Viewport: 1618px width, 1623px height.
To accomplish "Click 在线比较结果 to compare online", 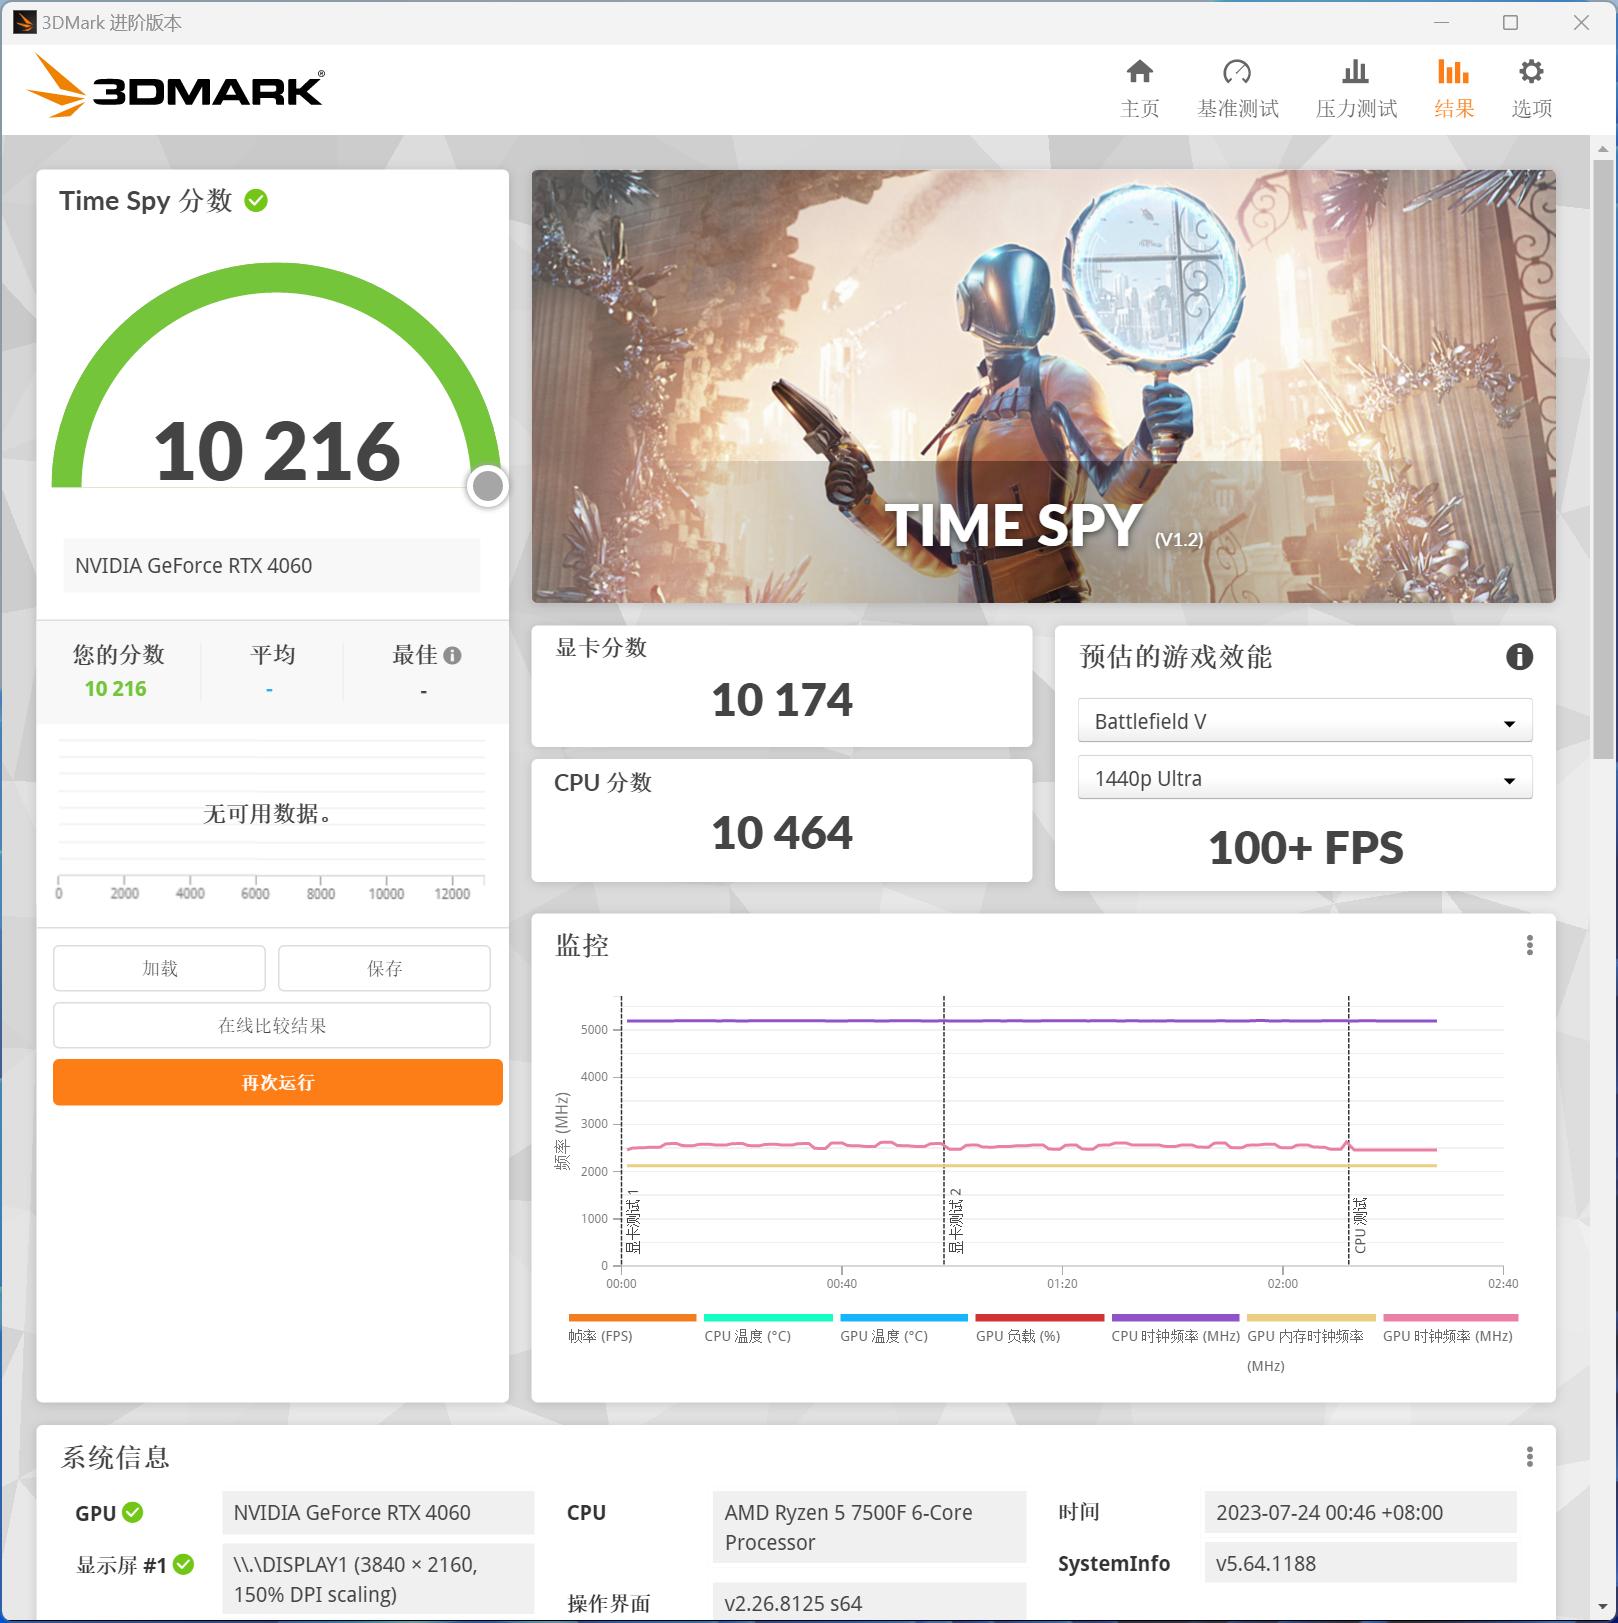I will point(272,1025).
